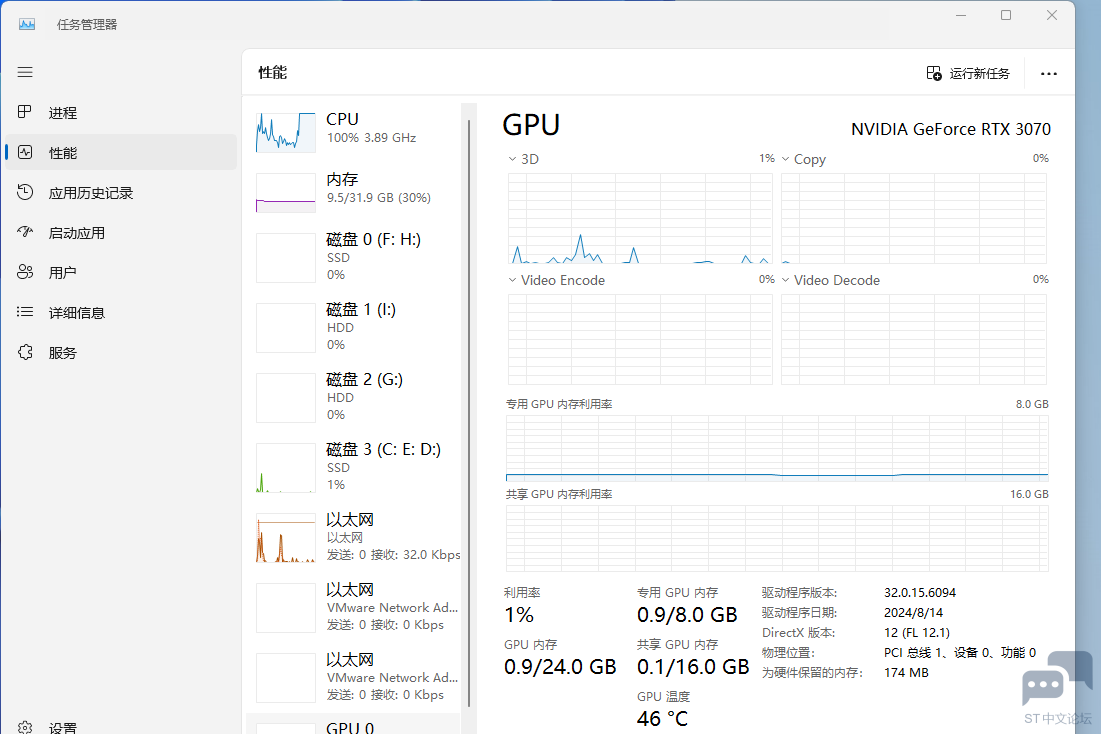Click the 174 MB reserved memory value
The height and width of the screenshot is (734, 1101).
906,673
